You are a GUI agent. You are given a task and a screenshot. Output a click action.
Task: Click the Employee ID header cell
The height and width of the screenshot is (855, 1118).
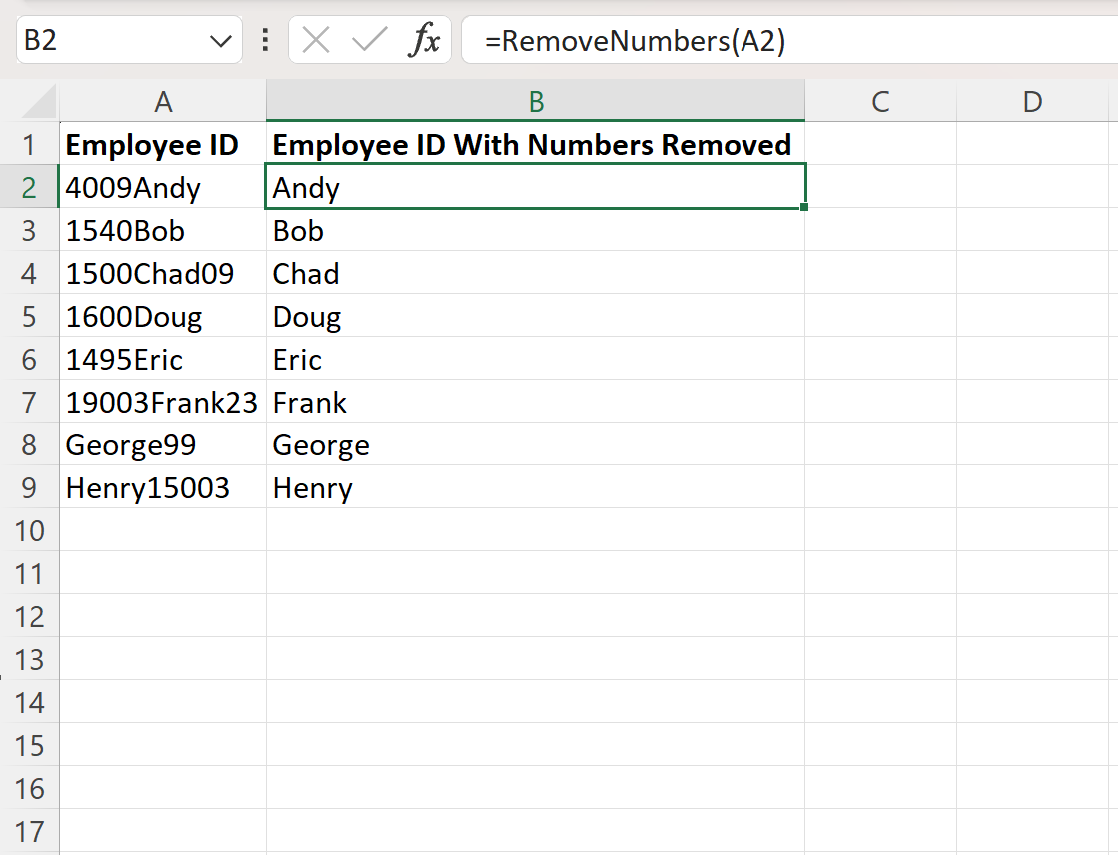[x=162, y=144]
